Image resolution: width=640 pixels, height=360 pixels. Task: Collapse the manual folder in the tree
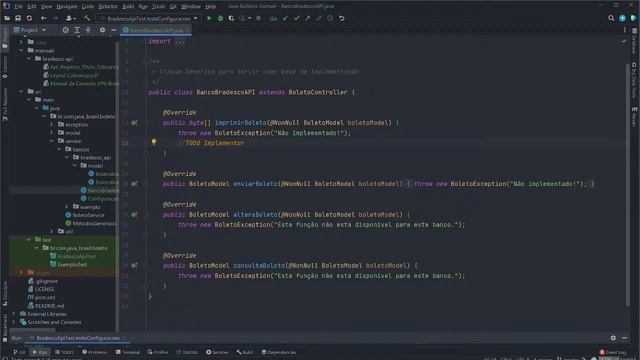coord(21,51)
